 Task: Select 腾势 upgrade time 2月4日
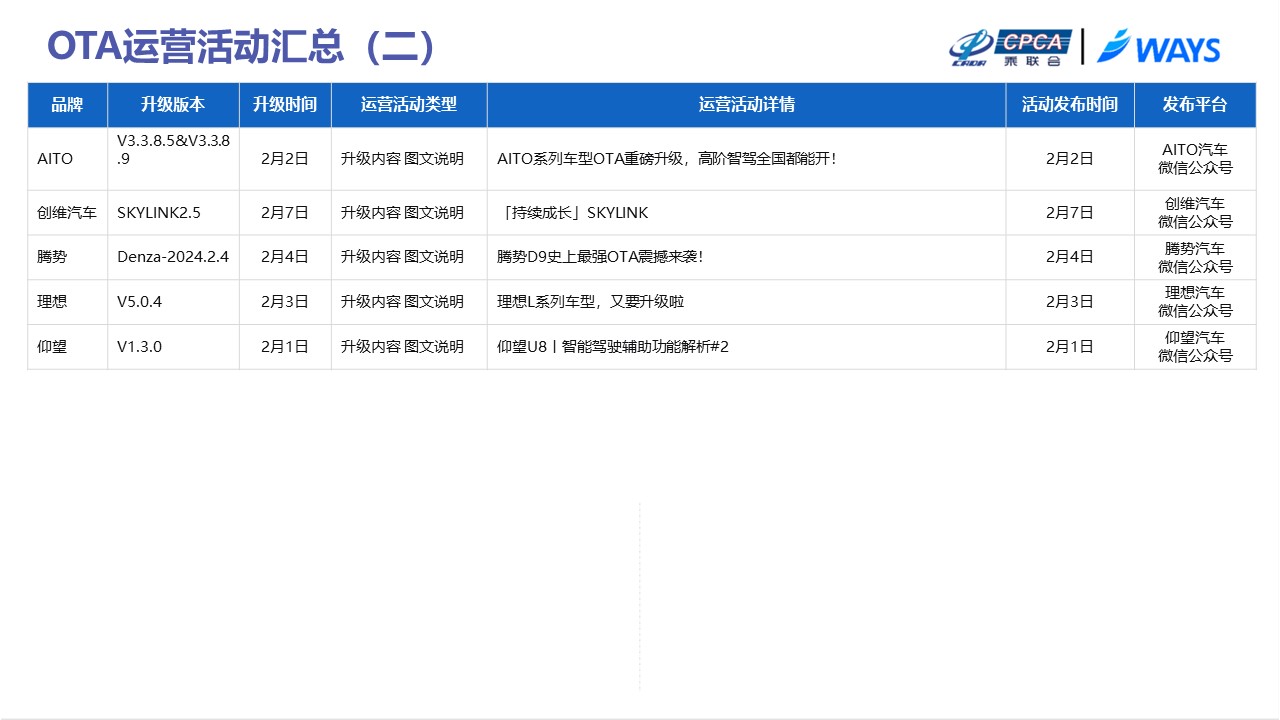click(285, 257)
